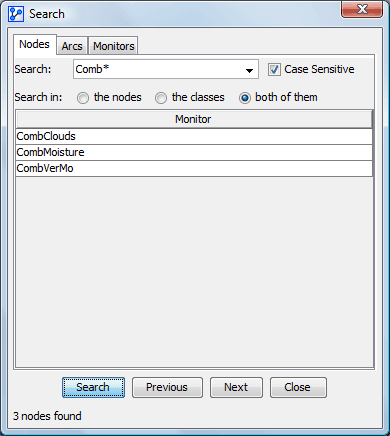Click the Close button
390x436 pixels.
298,387
